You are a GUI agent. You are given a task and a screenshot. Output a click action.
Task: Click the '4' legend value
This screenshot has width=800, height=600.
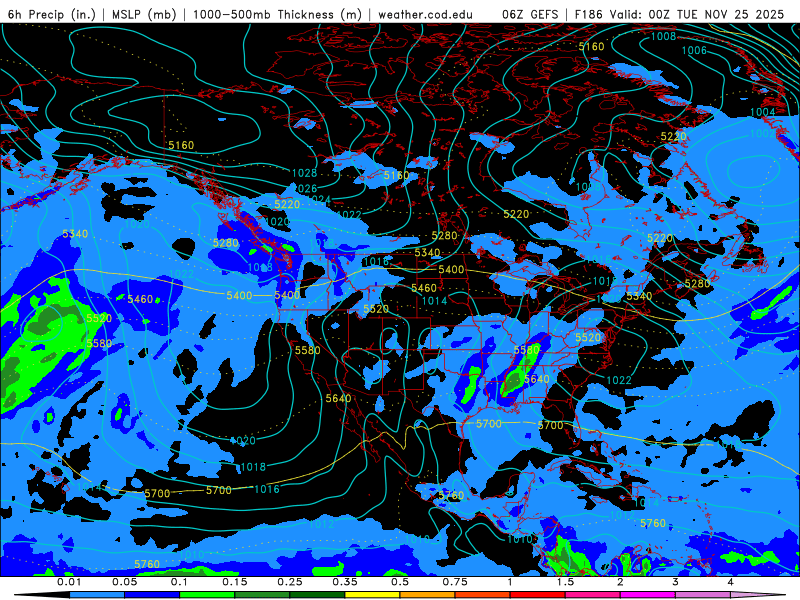(x=731, y=582)
